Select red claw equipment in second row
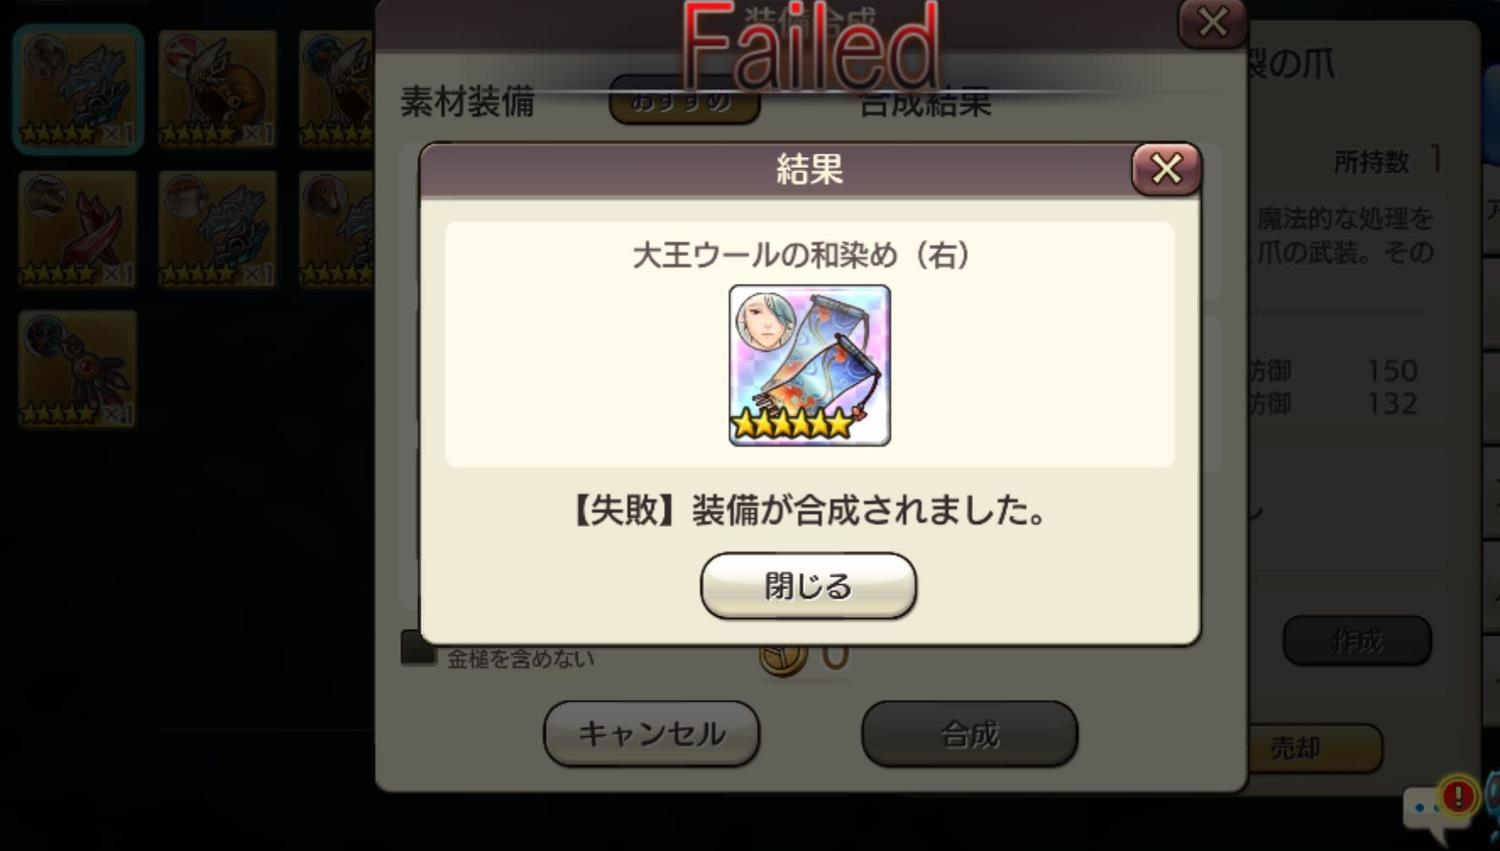This screenshot has width=1500, height=851. 77,229
